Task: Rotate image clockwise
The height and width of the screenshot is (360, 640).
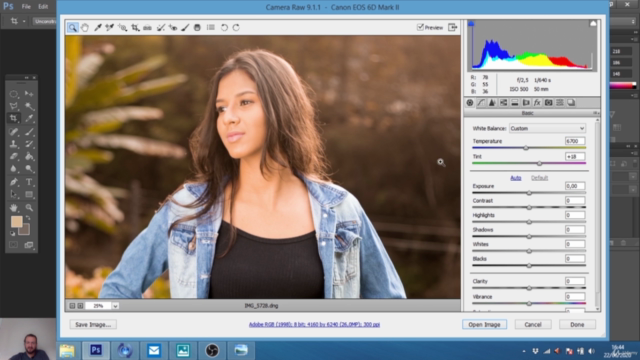Action: pos(236,27)
